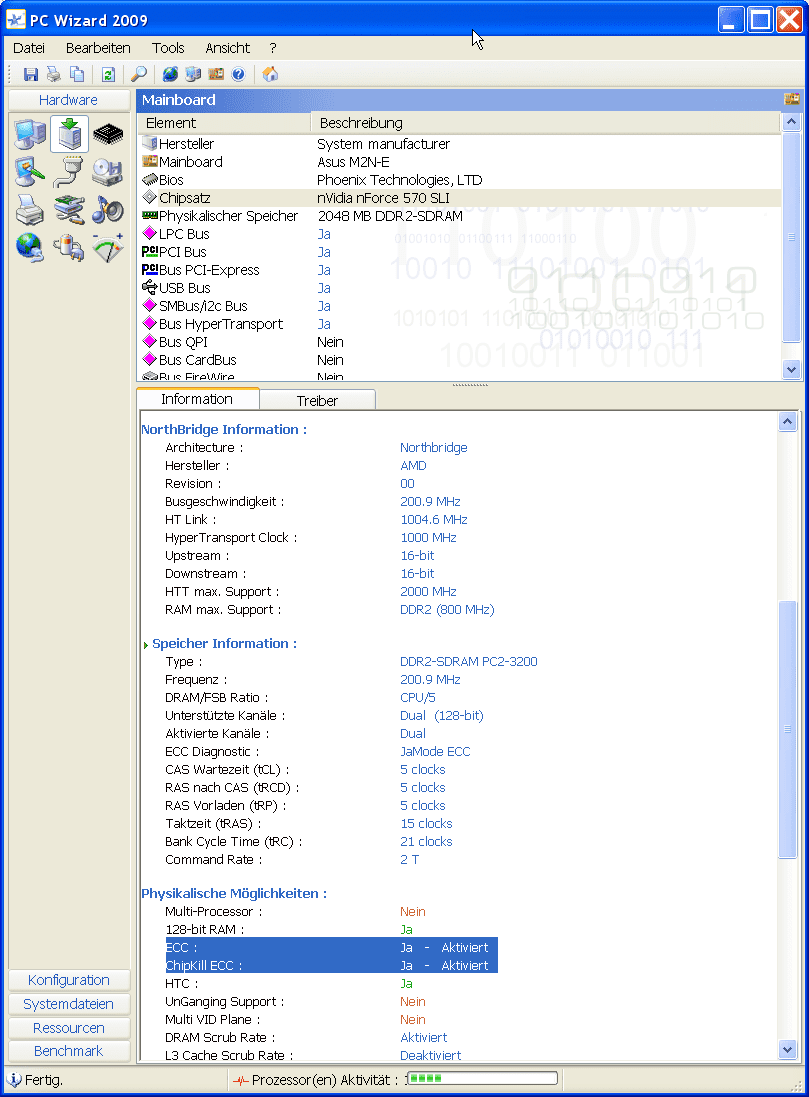This screenshot has height=1097, width=809.
Task: Select the Bus CardBus row
Action: [x=460, y=360]
